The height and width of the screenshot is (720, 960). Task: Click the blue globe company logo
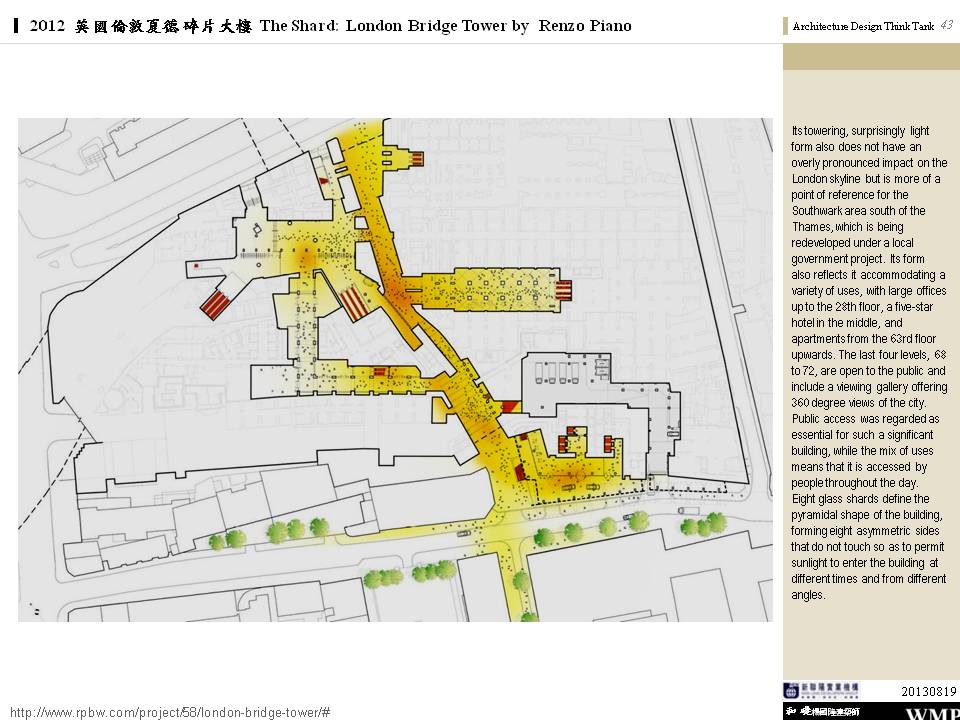[x=791, y=690]
